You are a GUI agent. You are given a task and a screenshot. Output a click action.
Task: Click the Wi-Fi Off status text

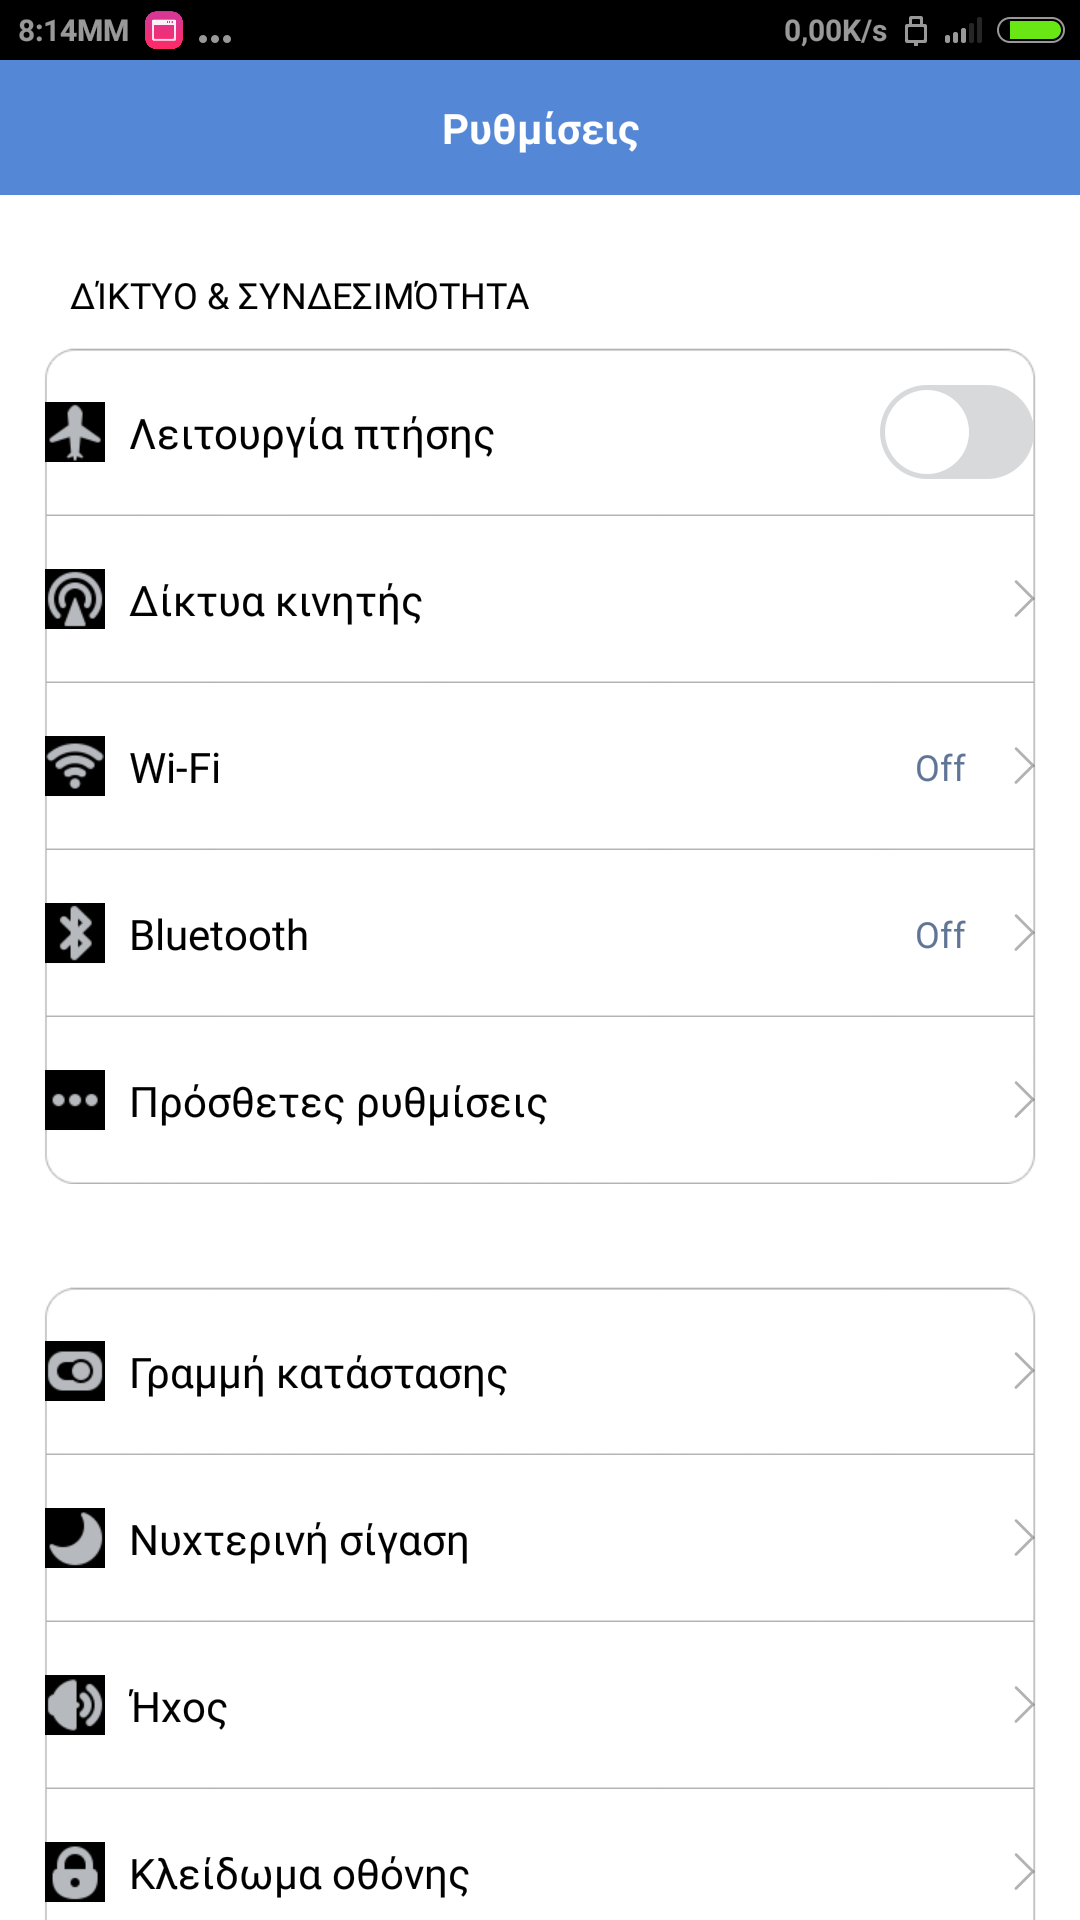(x=940, y=768)
